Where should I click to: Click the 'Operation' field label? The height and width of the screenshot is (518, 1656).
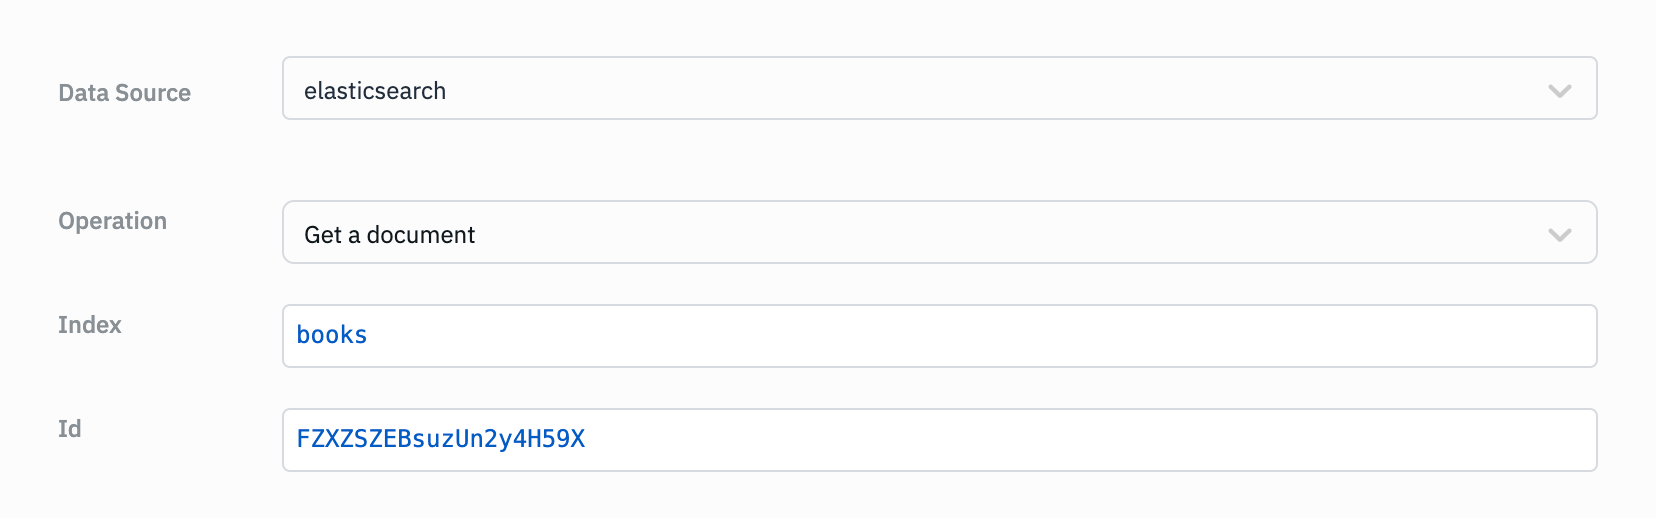pyautogui.click(x=112, y=221)
